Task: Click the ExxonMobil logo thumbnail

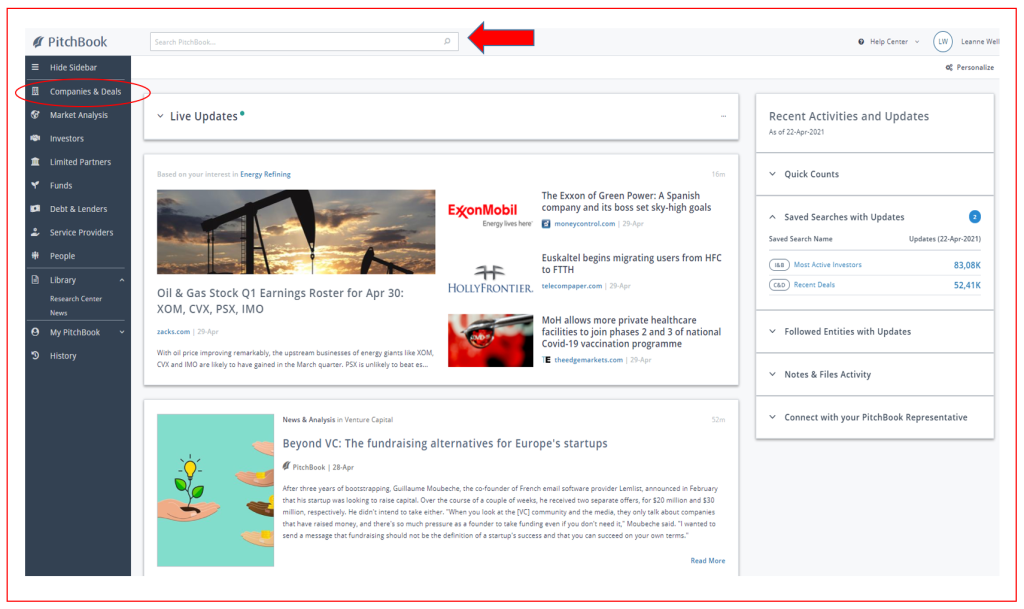Action: [x=490, y=214]
